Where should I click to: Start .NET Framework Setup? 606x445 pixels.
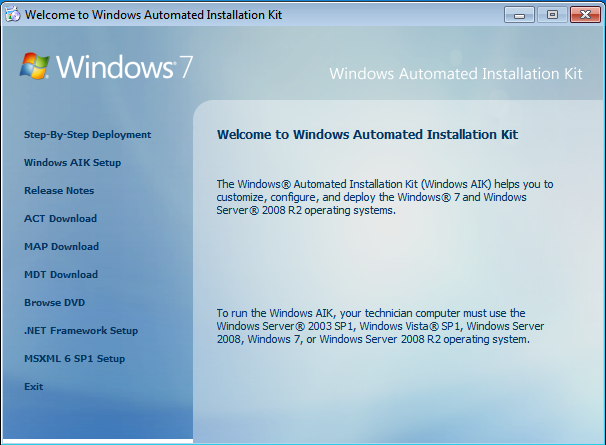click(81, 331)
